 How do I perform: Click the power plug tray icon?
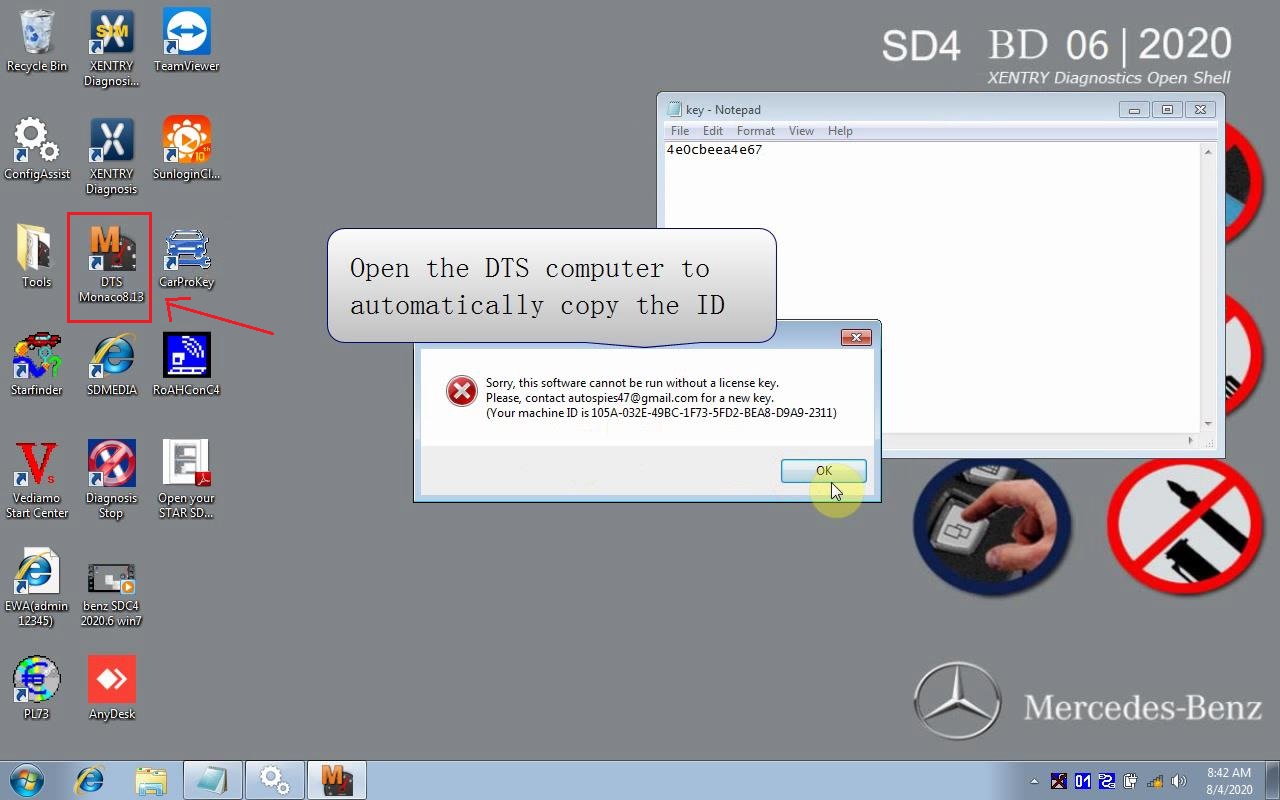[1131, 781]
